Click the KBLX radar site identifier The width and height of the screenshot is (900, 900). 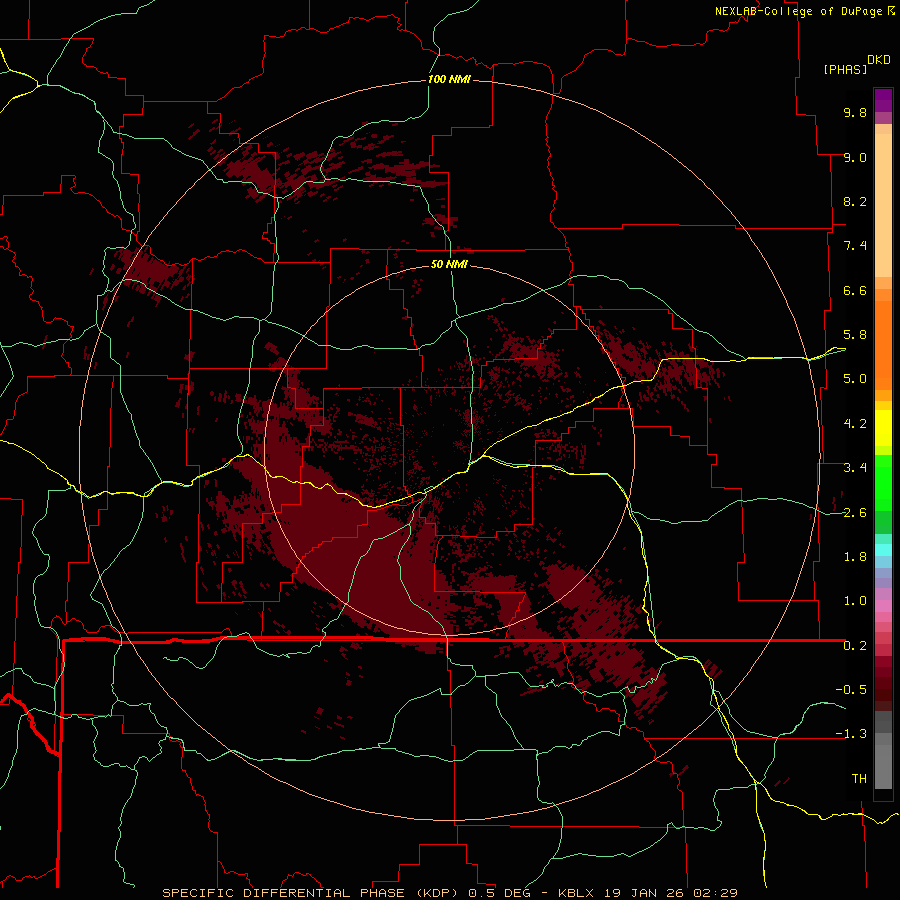tap(575, 893)
